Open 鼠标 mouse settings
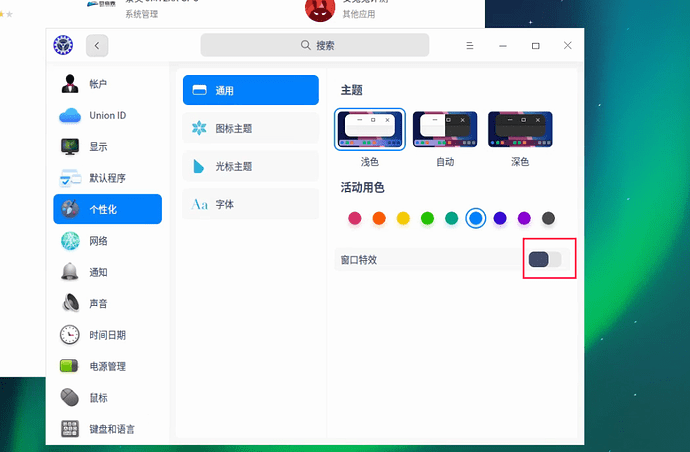The image size is (690, 452). pos(107,398)
